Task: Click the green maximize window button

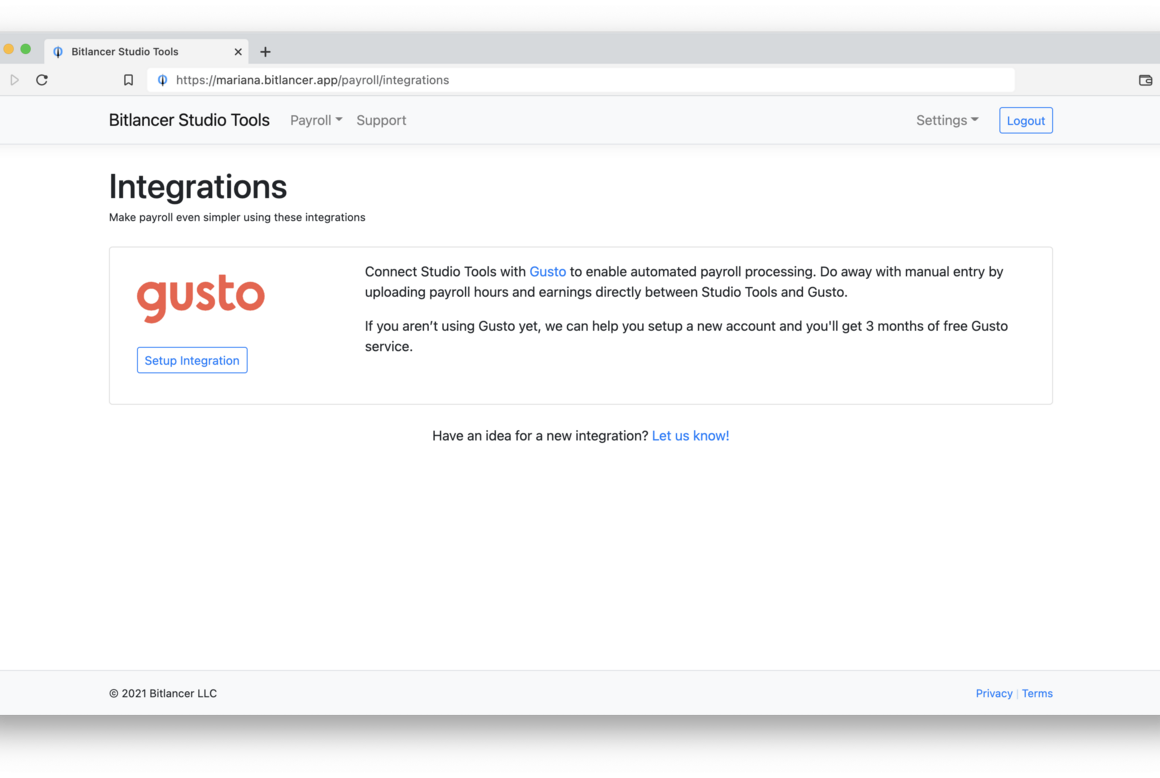Action: (26, 49)
